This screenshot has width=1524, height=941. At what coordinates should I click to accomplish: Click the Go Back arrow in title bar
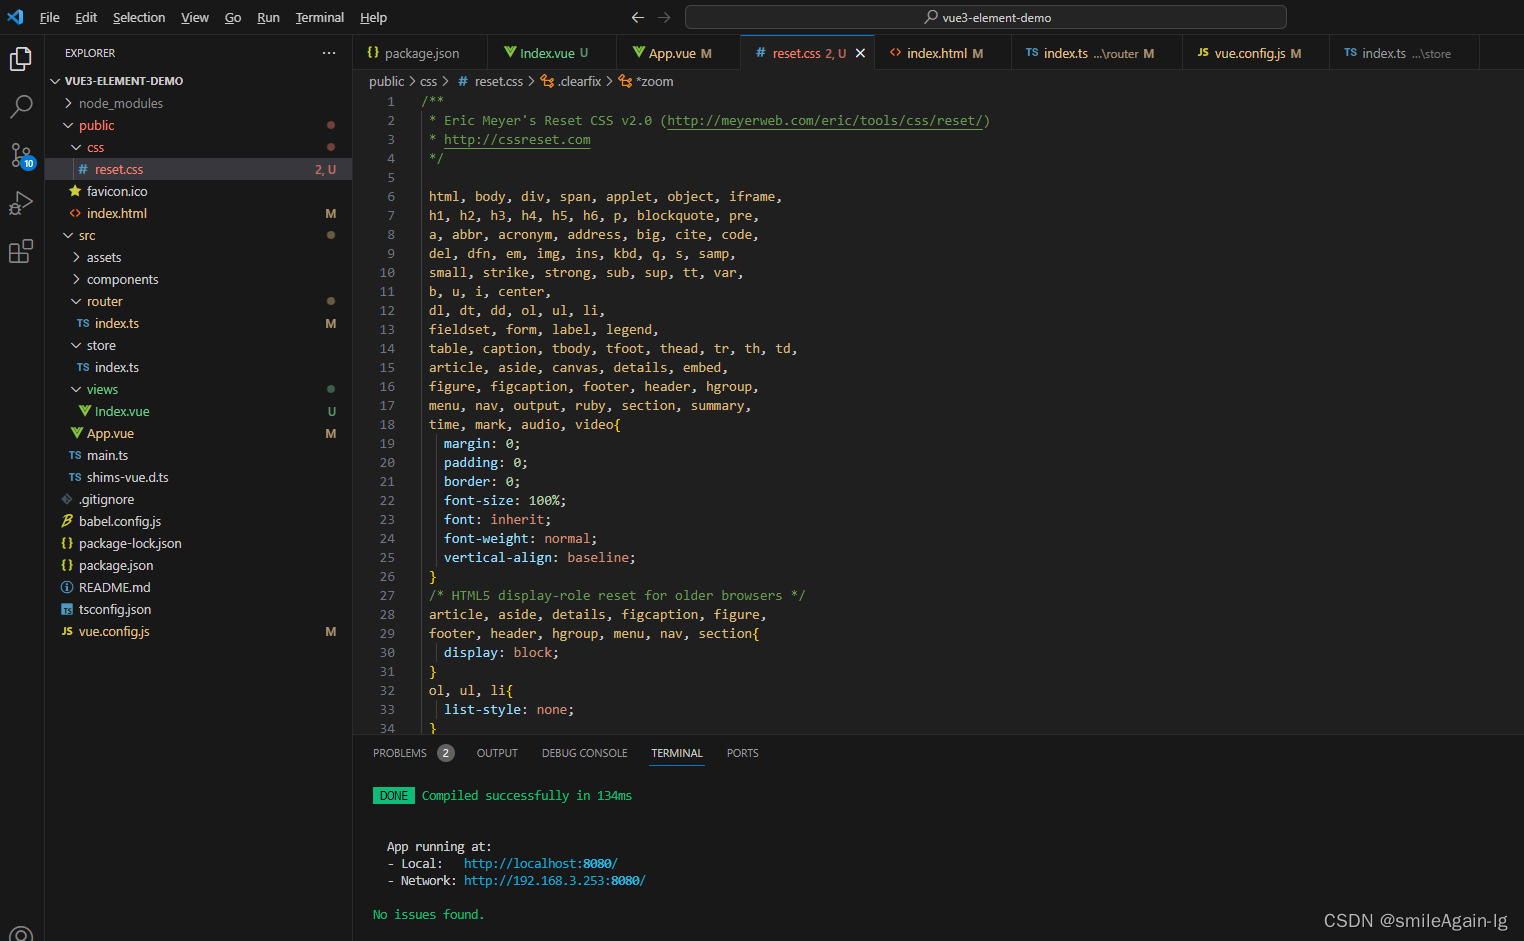coord(637,17)
